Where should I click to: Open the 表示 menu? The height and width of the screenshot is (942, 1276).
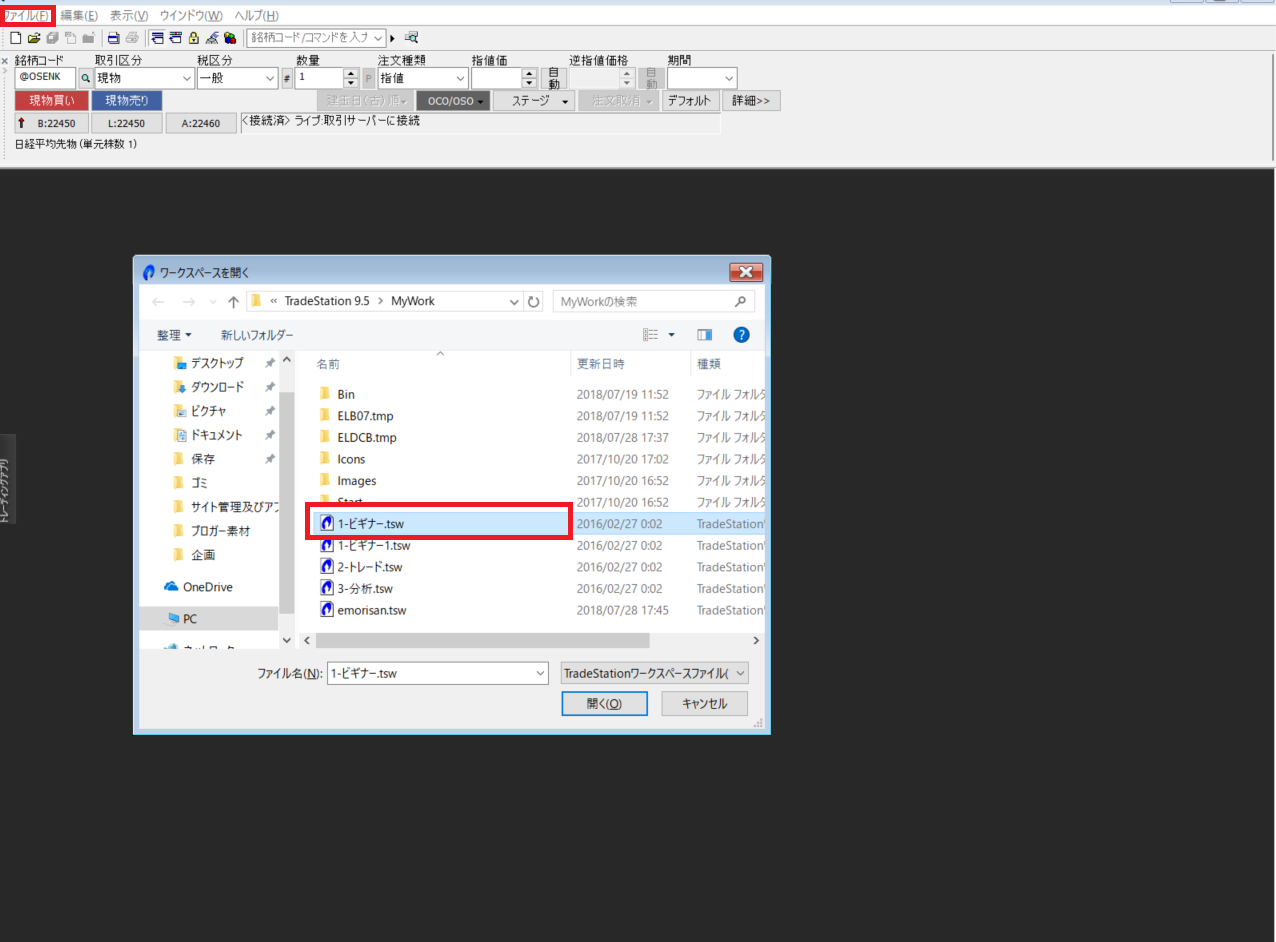click(x=128, y=16)
